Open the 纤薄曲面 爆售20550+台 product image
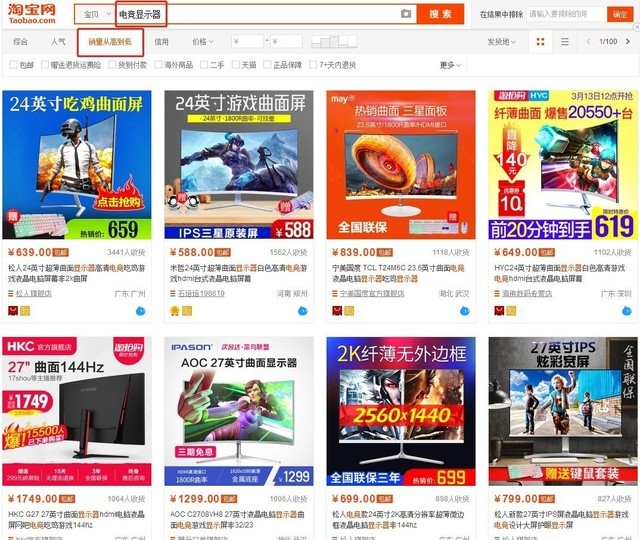The width and height of the screenshot is (640, 540). [x=563, y=164]
